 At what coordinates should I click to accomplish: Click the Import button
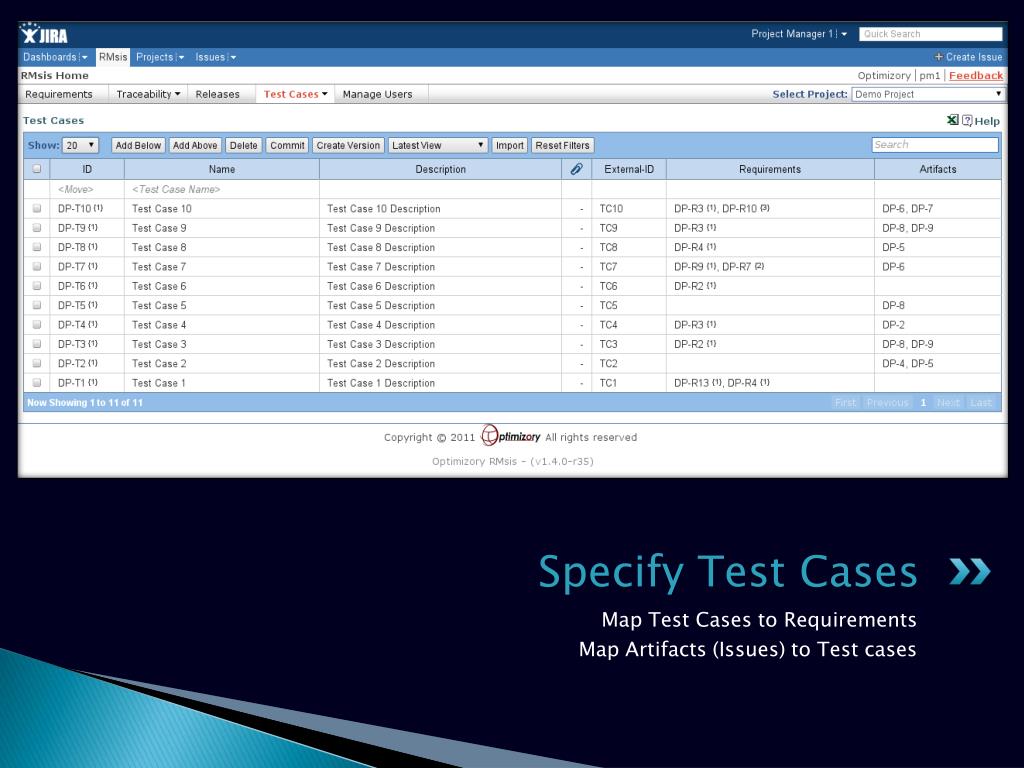click(x=509, y=146)
